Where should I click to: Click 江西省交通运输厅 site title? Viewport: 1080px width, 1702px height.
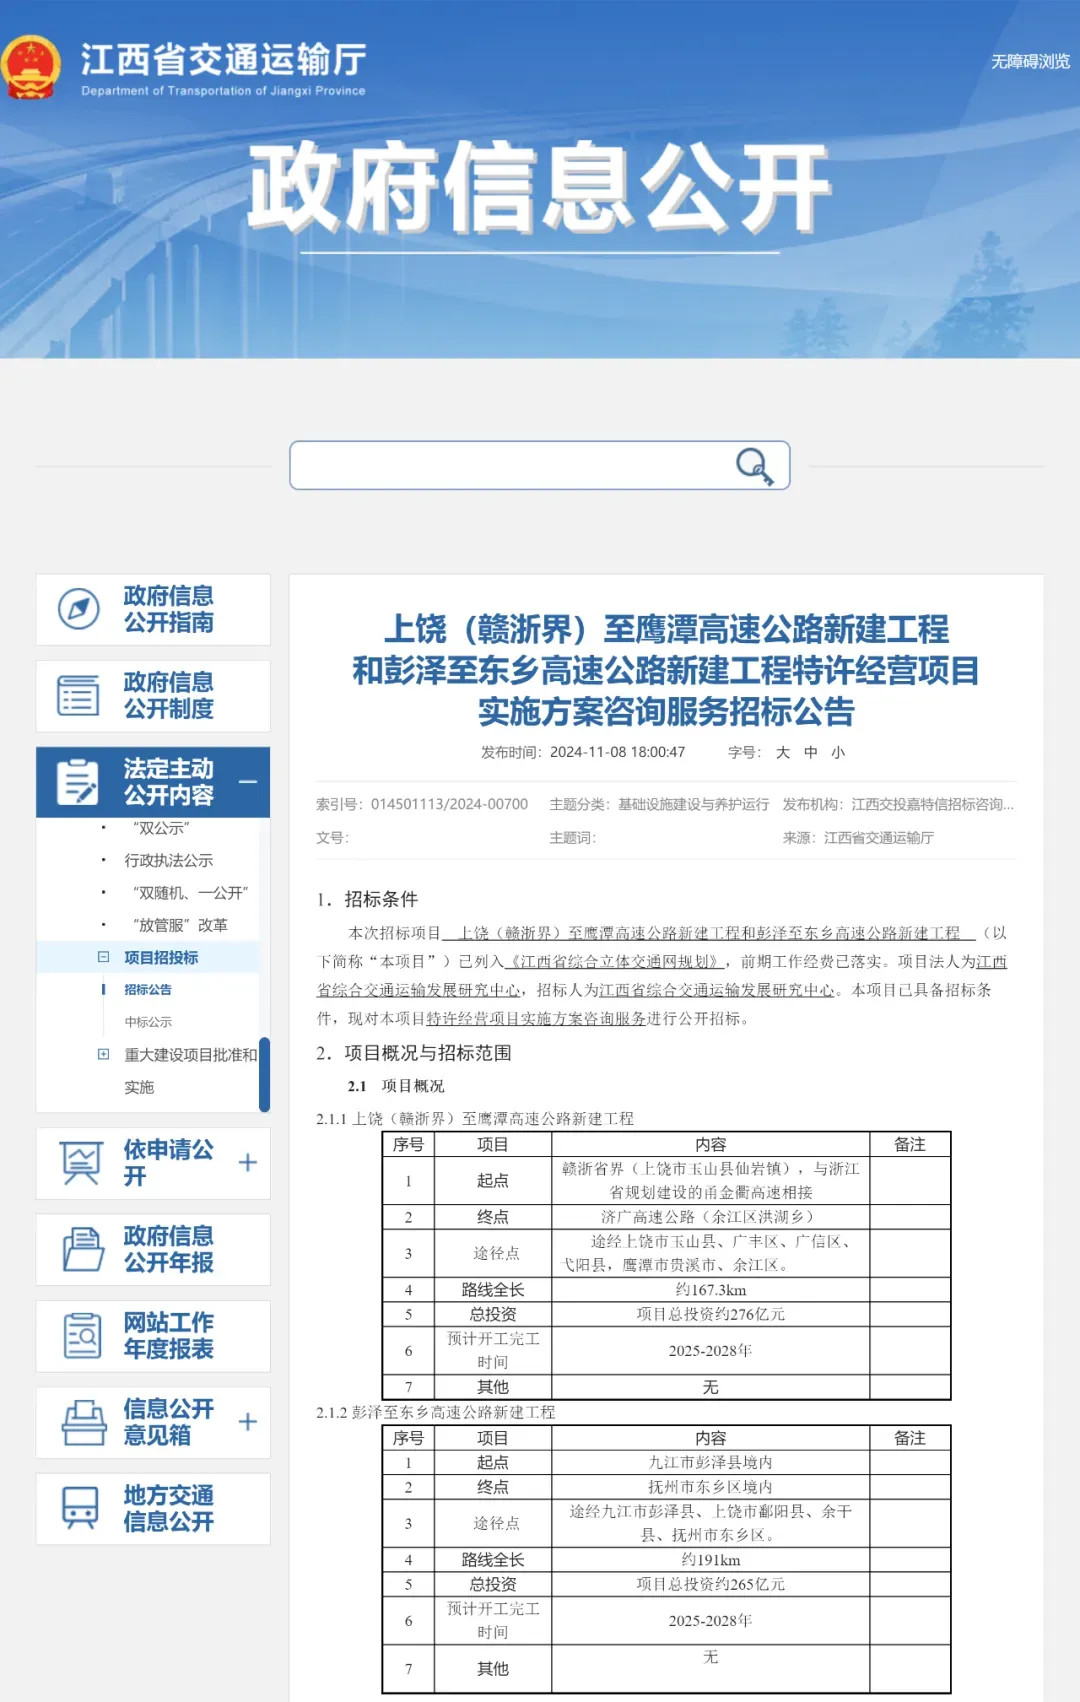coord(223,59)
